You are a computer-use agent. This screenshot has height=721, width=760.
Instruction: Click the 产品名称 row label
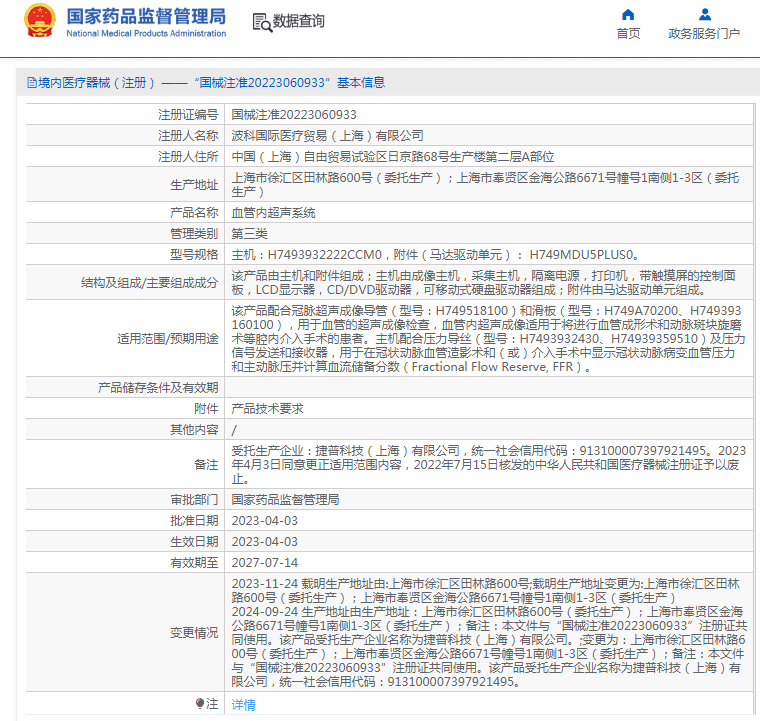coord(194,213)
